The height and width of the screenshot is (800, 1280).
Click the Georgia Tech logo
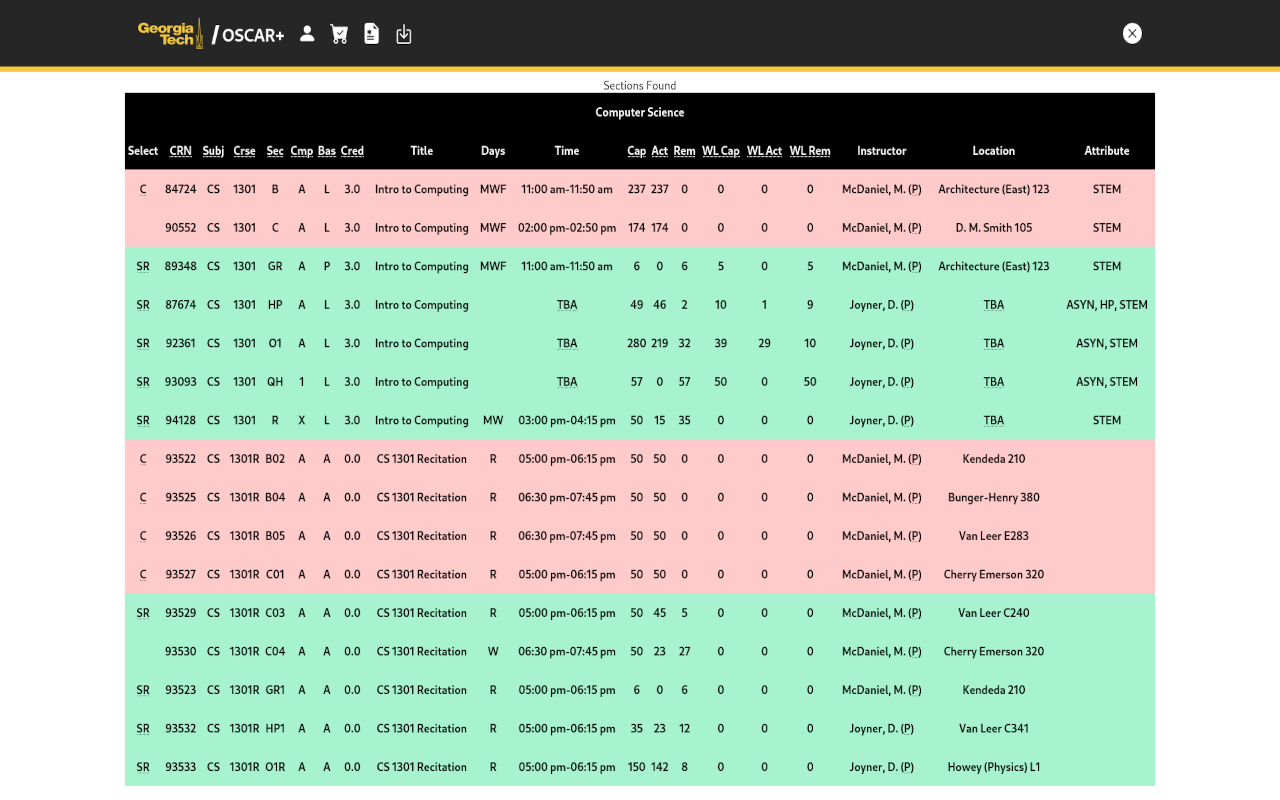tap(171, 34)
